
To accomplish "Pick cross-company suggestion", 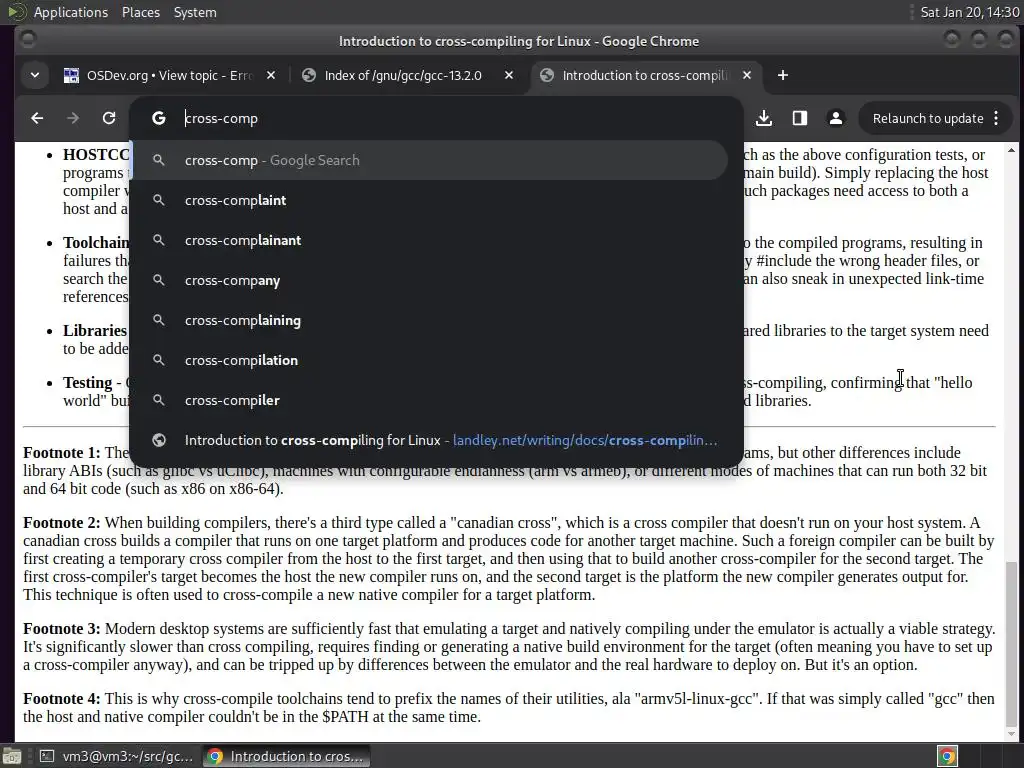I will 430,280.
